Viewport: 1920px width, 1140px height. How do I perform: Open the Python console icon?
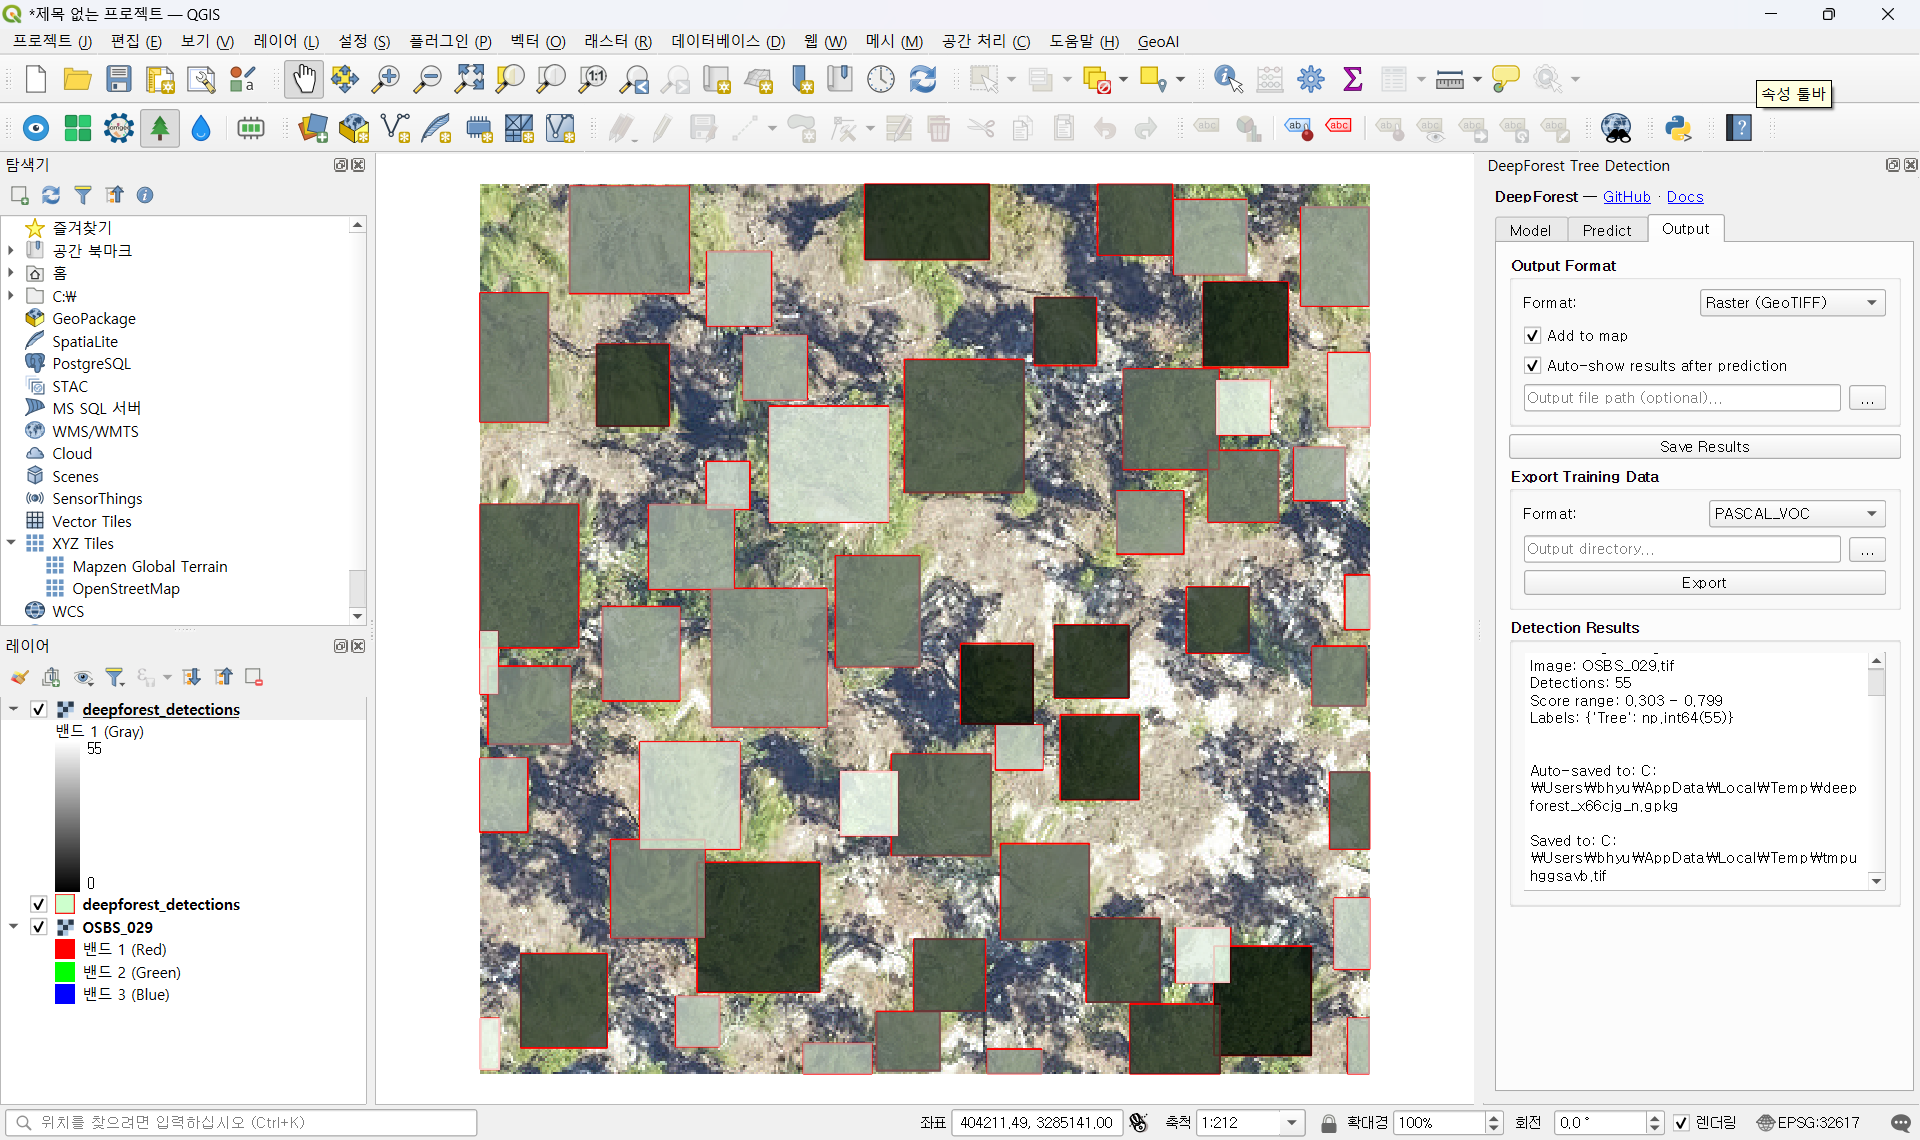[x=1677, y=128]
